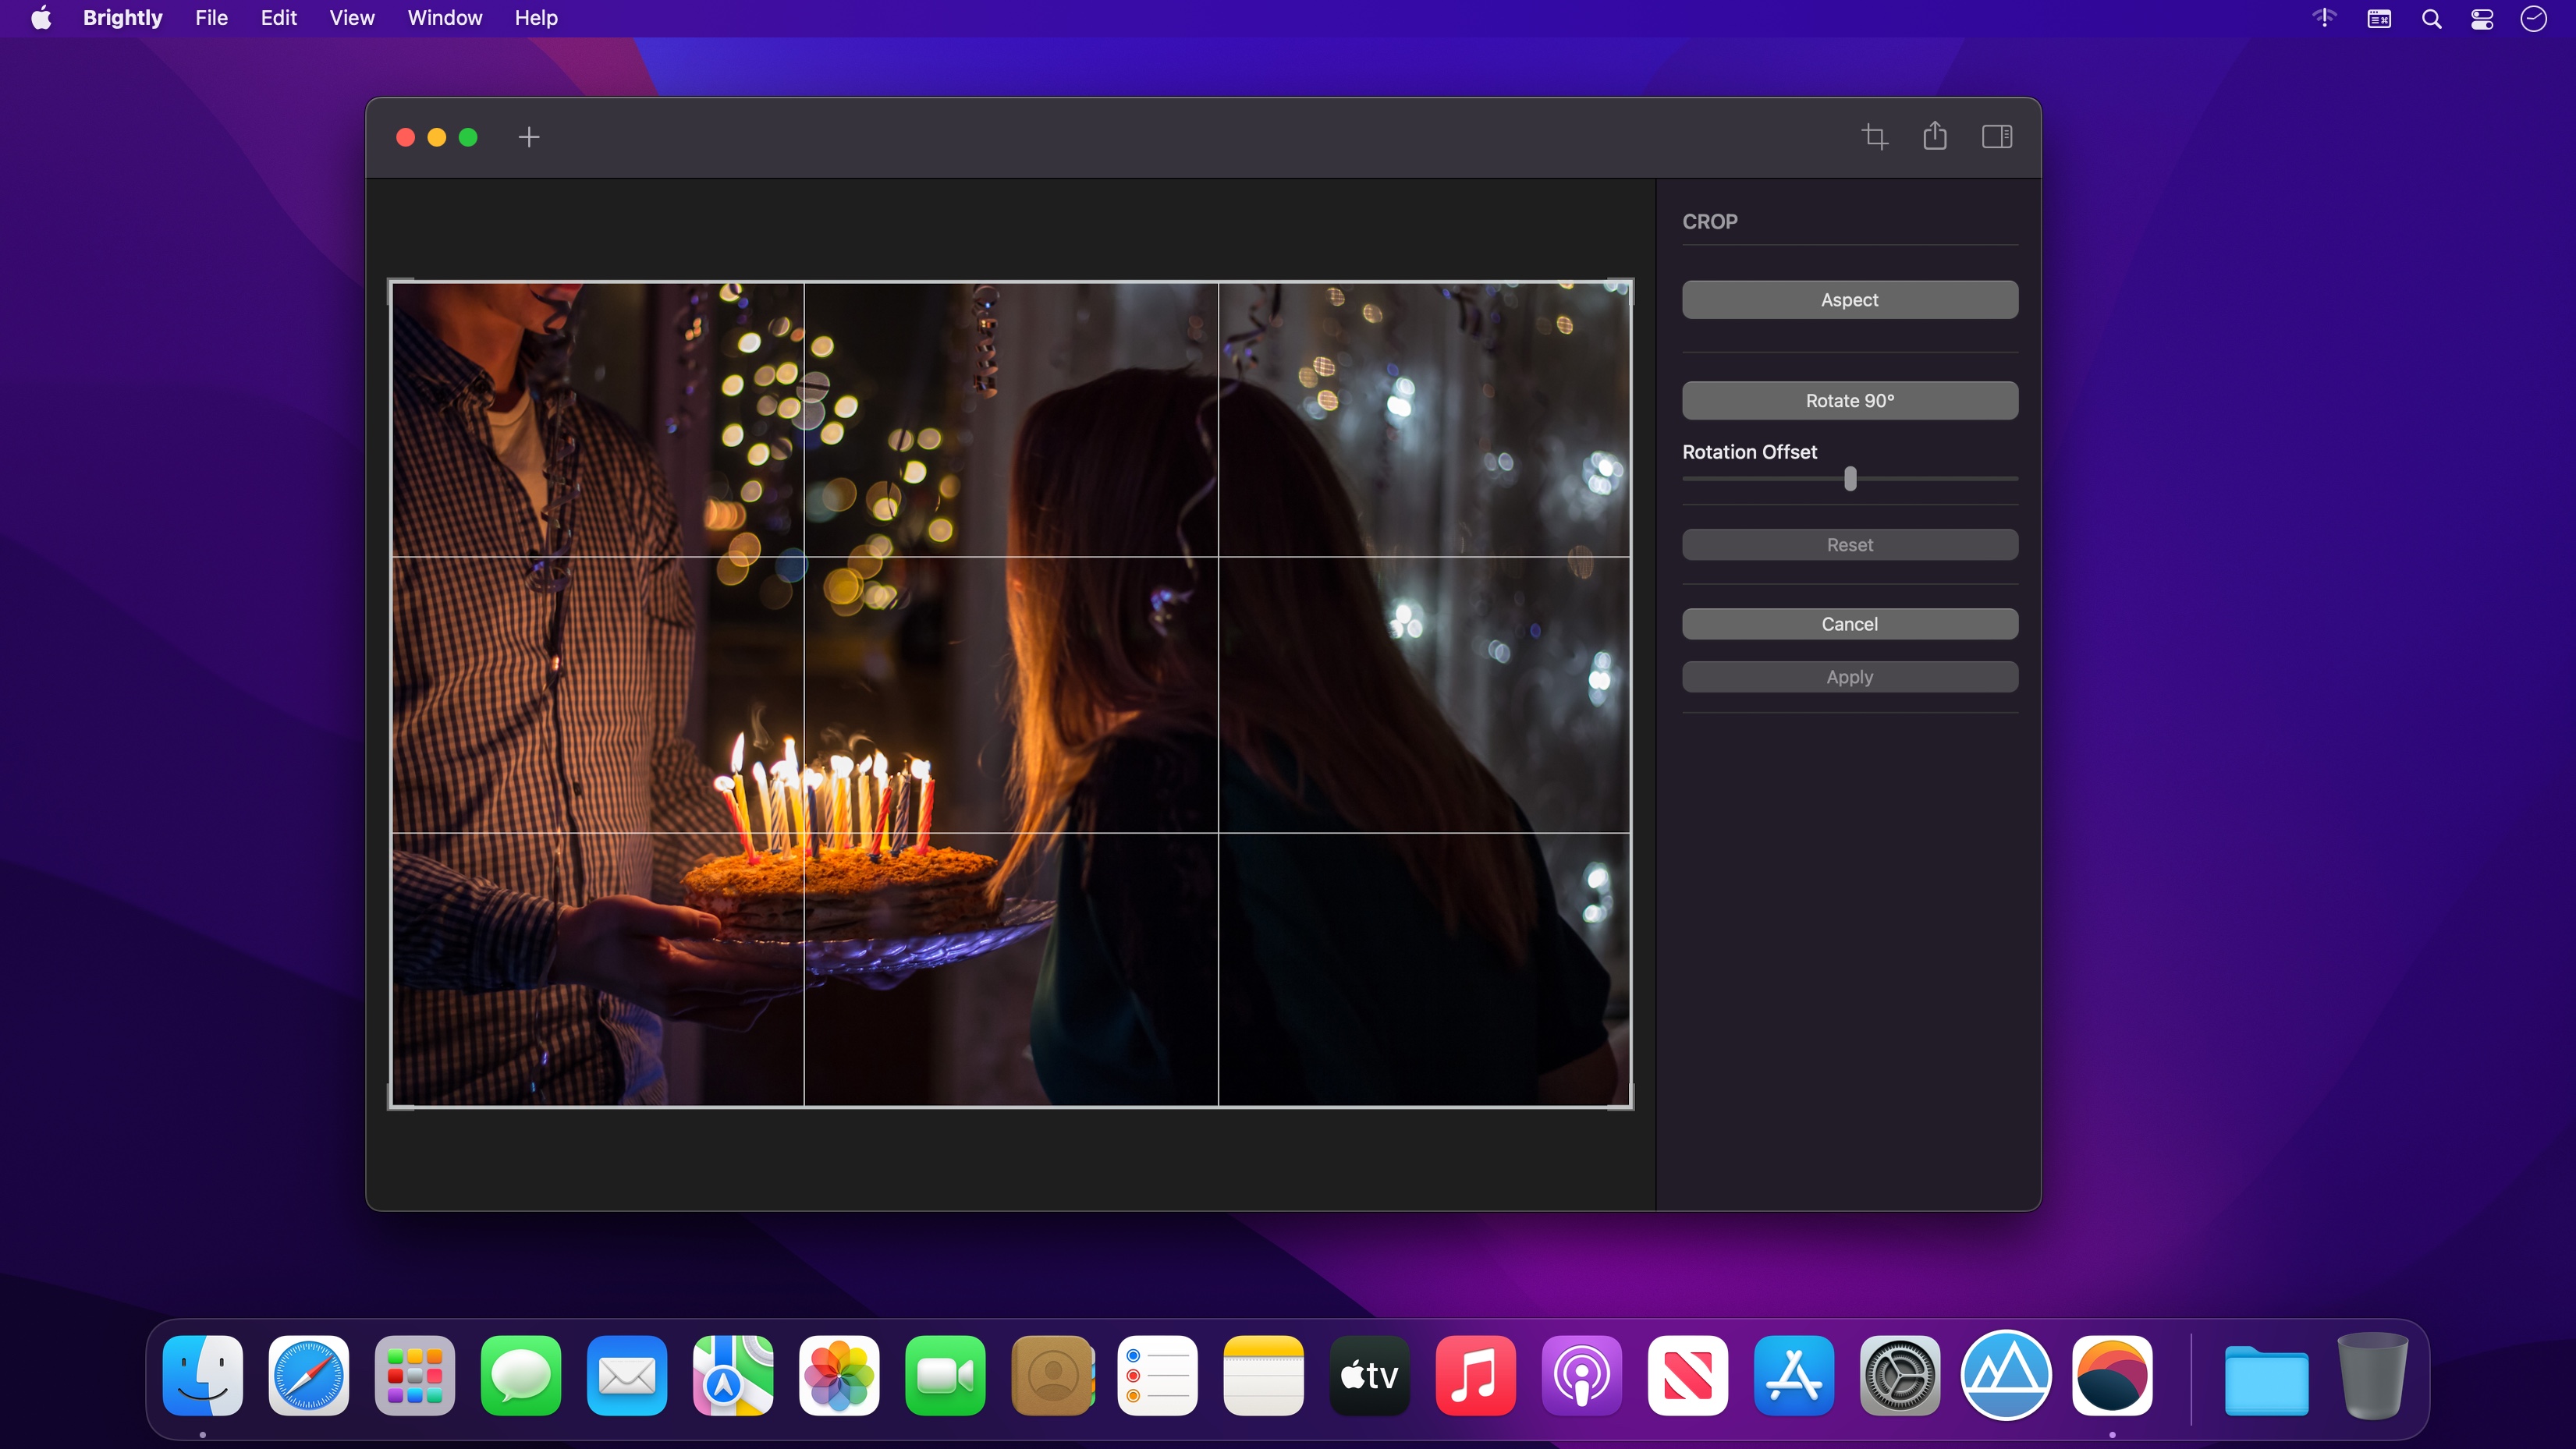Launch Apple TV from the dock

pos(1370,1376)
